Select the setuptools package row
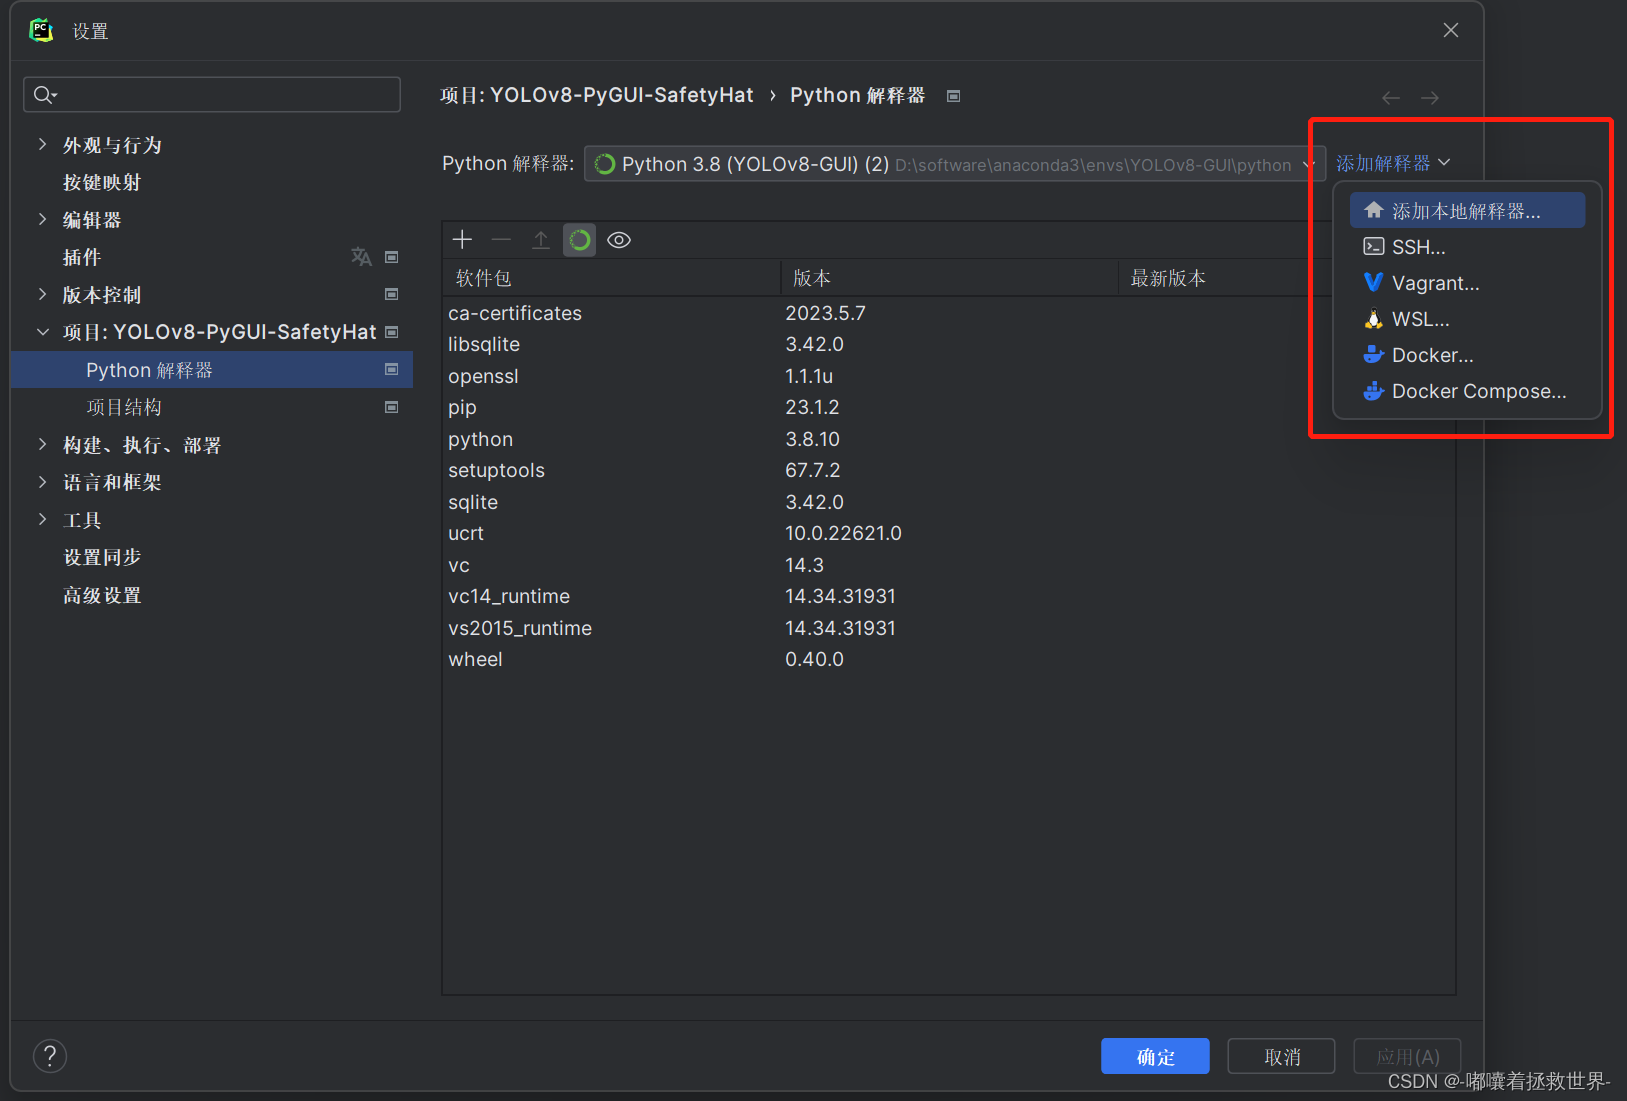Screen dimensions: 1627x1101 [948, 470]
